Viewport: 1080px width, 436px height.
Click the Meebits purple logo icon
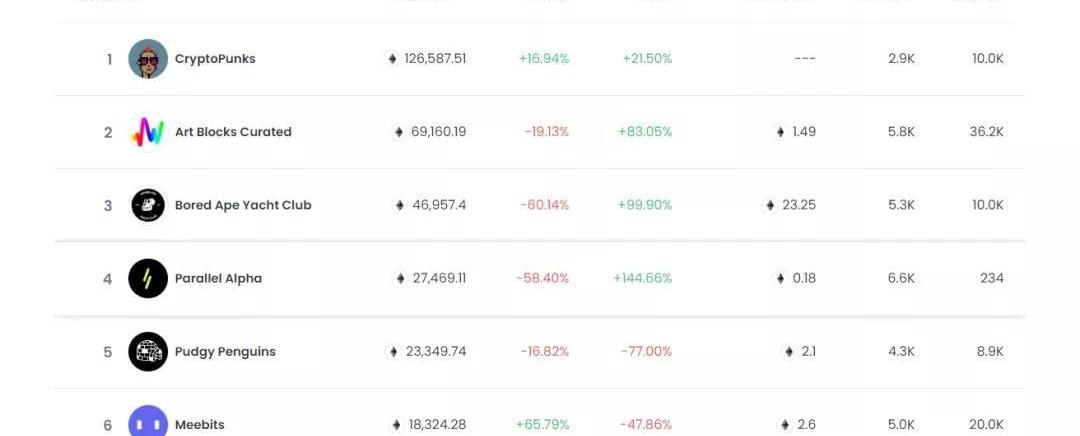(x=148, y=422)
